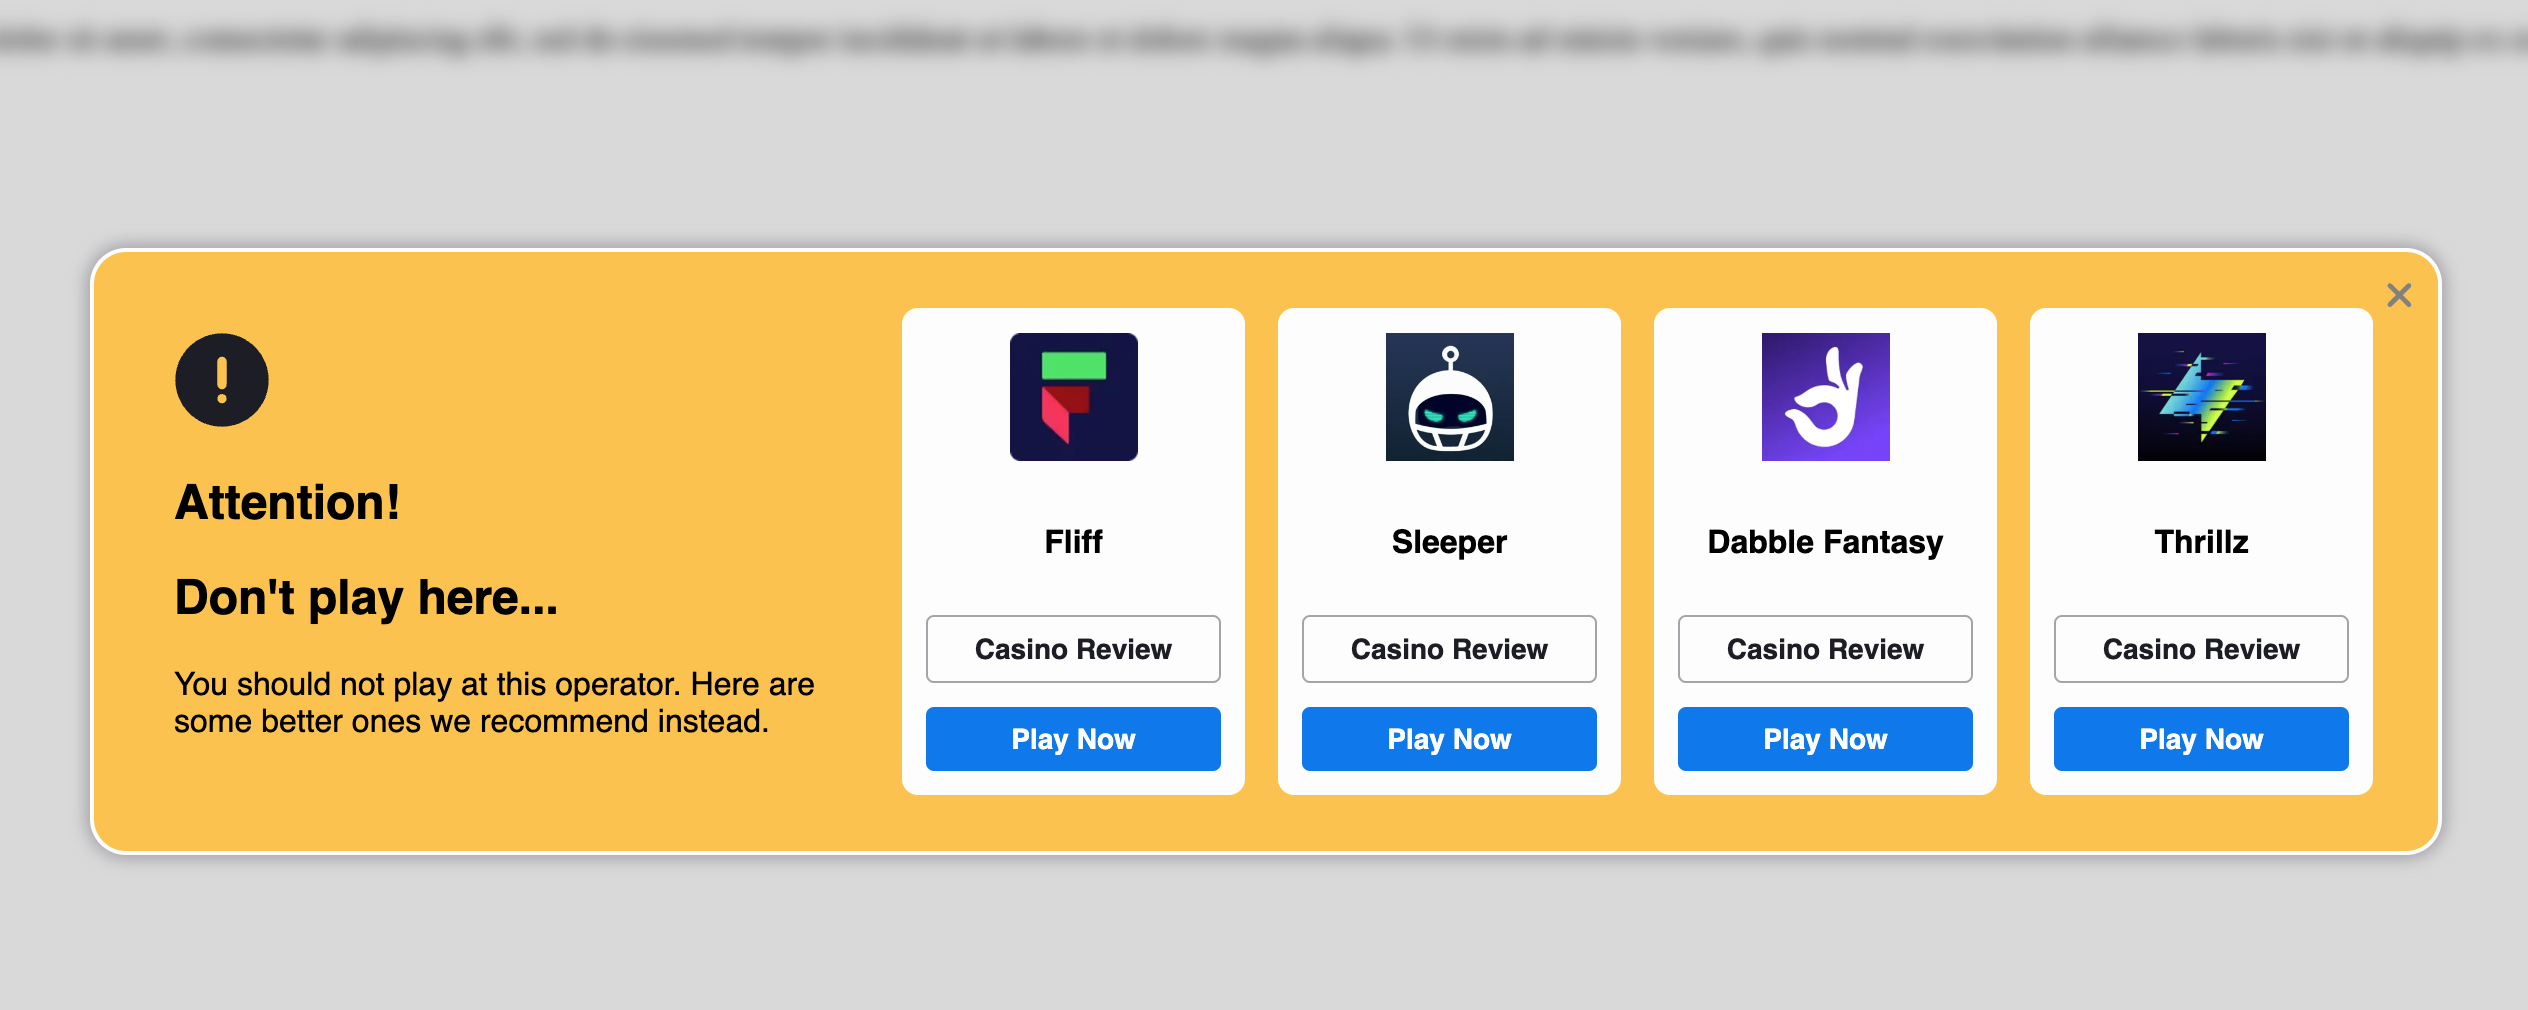Click the exclamation warning icon
This screenshot has height=1010, width=2528.
pyautogui.click(x=222, y=380)
